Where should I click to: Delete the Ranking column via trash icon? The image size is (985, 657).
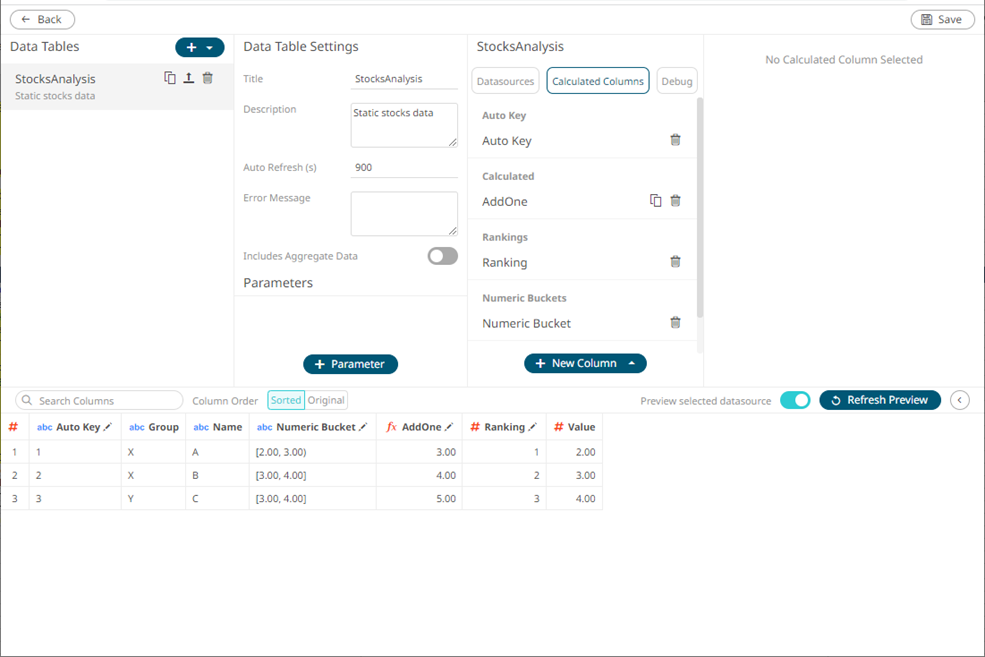675,262
